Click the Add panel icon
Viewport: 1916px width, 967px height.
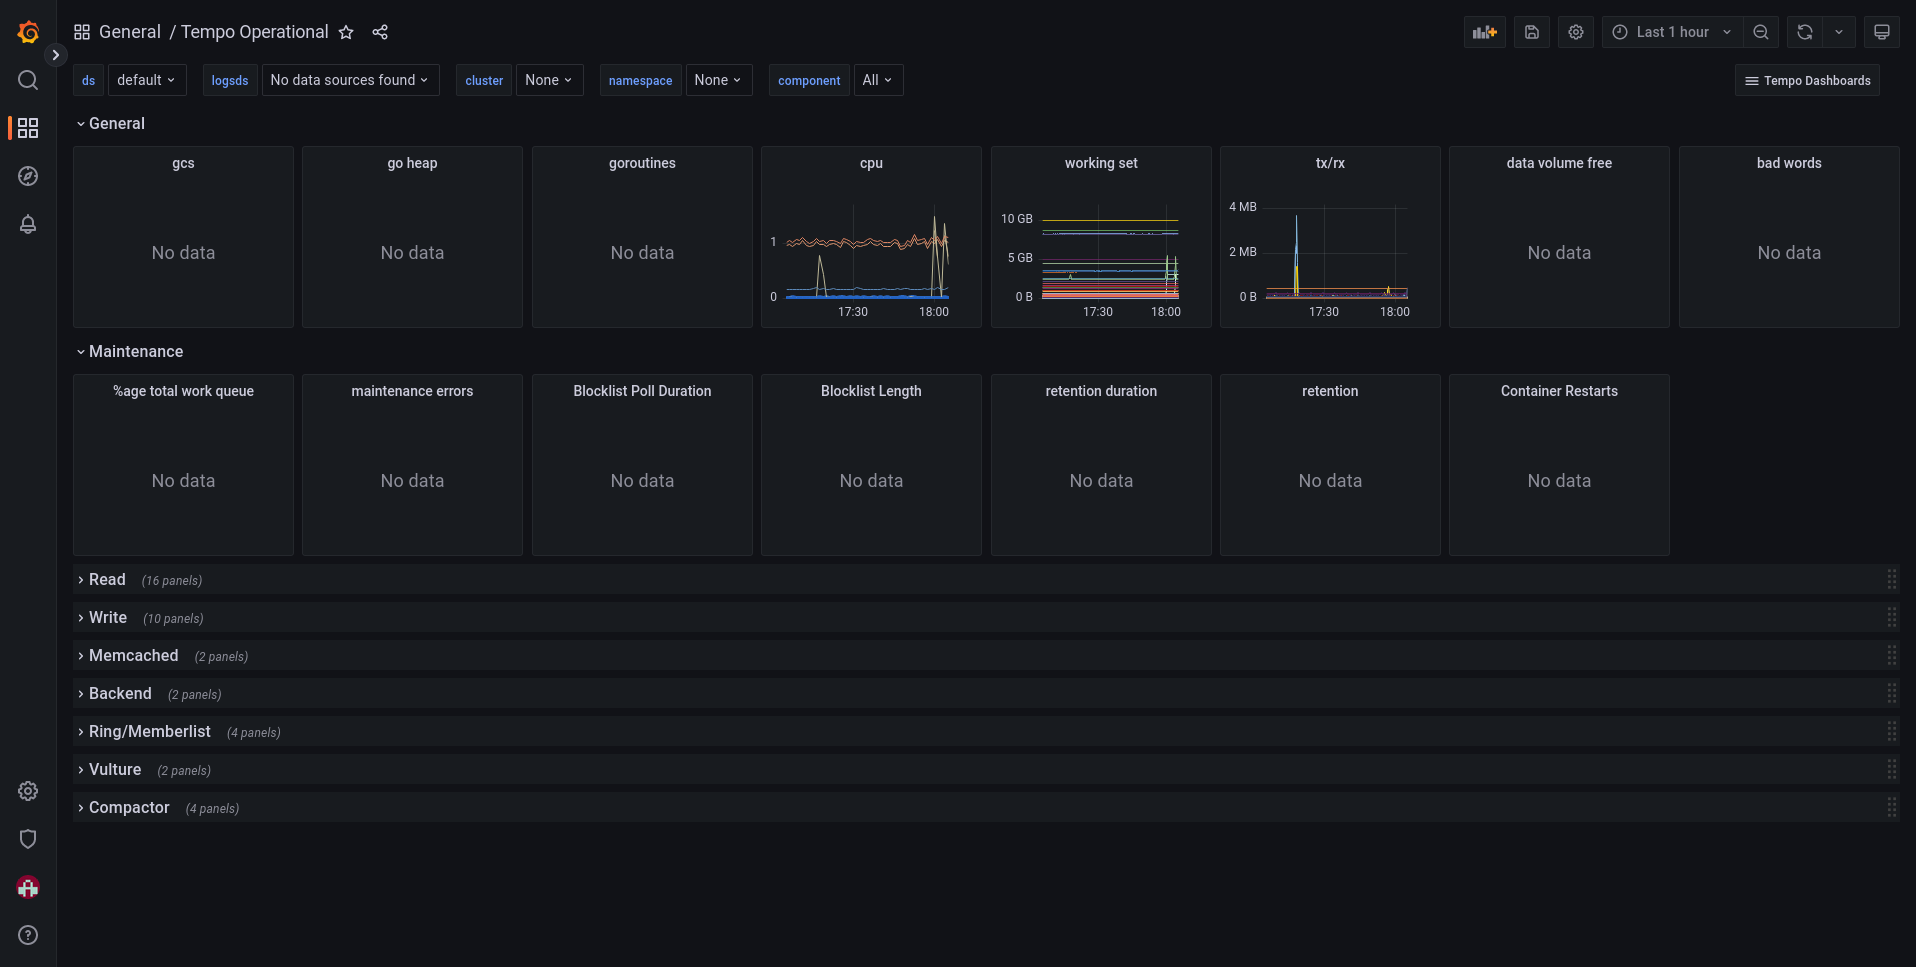(1484, 32)
